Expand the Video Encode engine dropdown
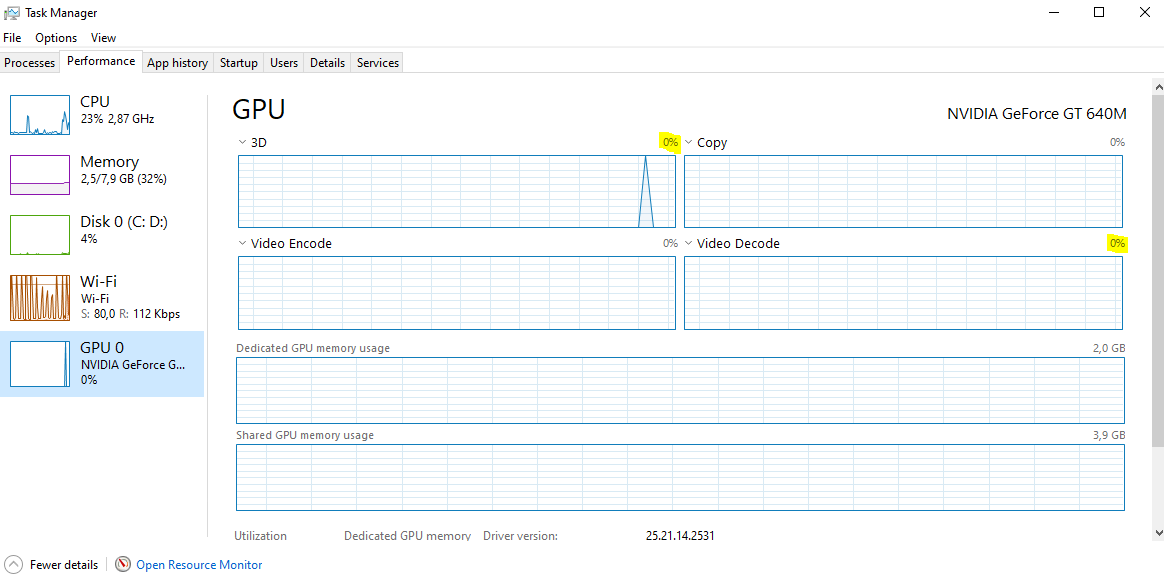 tap(242, 243)
